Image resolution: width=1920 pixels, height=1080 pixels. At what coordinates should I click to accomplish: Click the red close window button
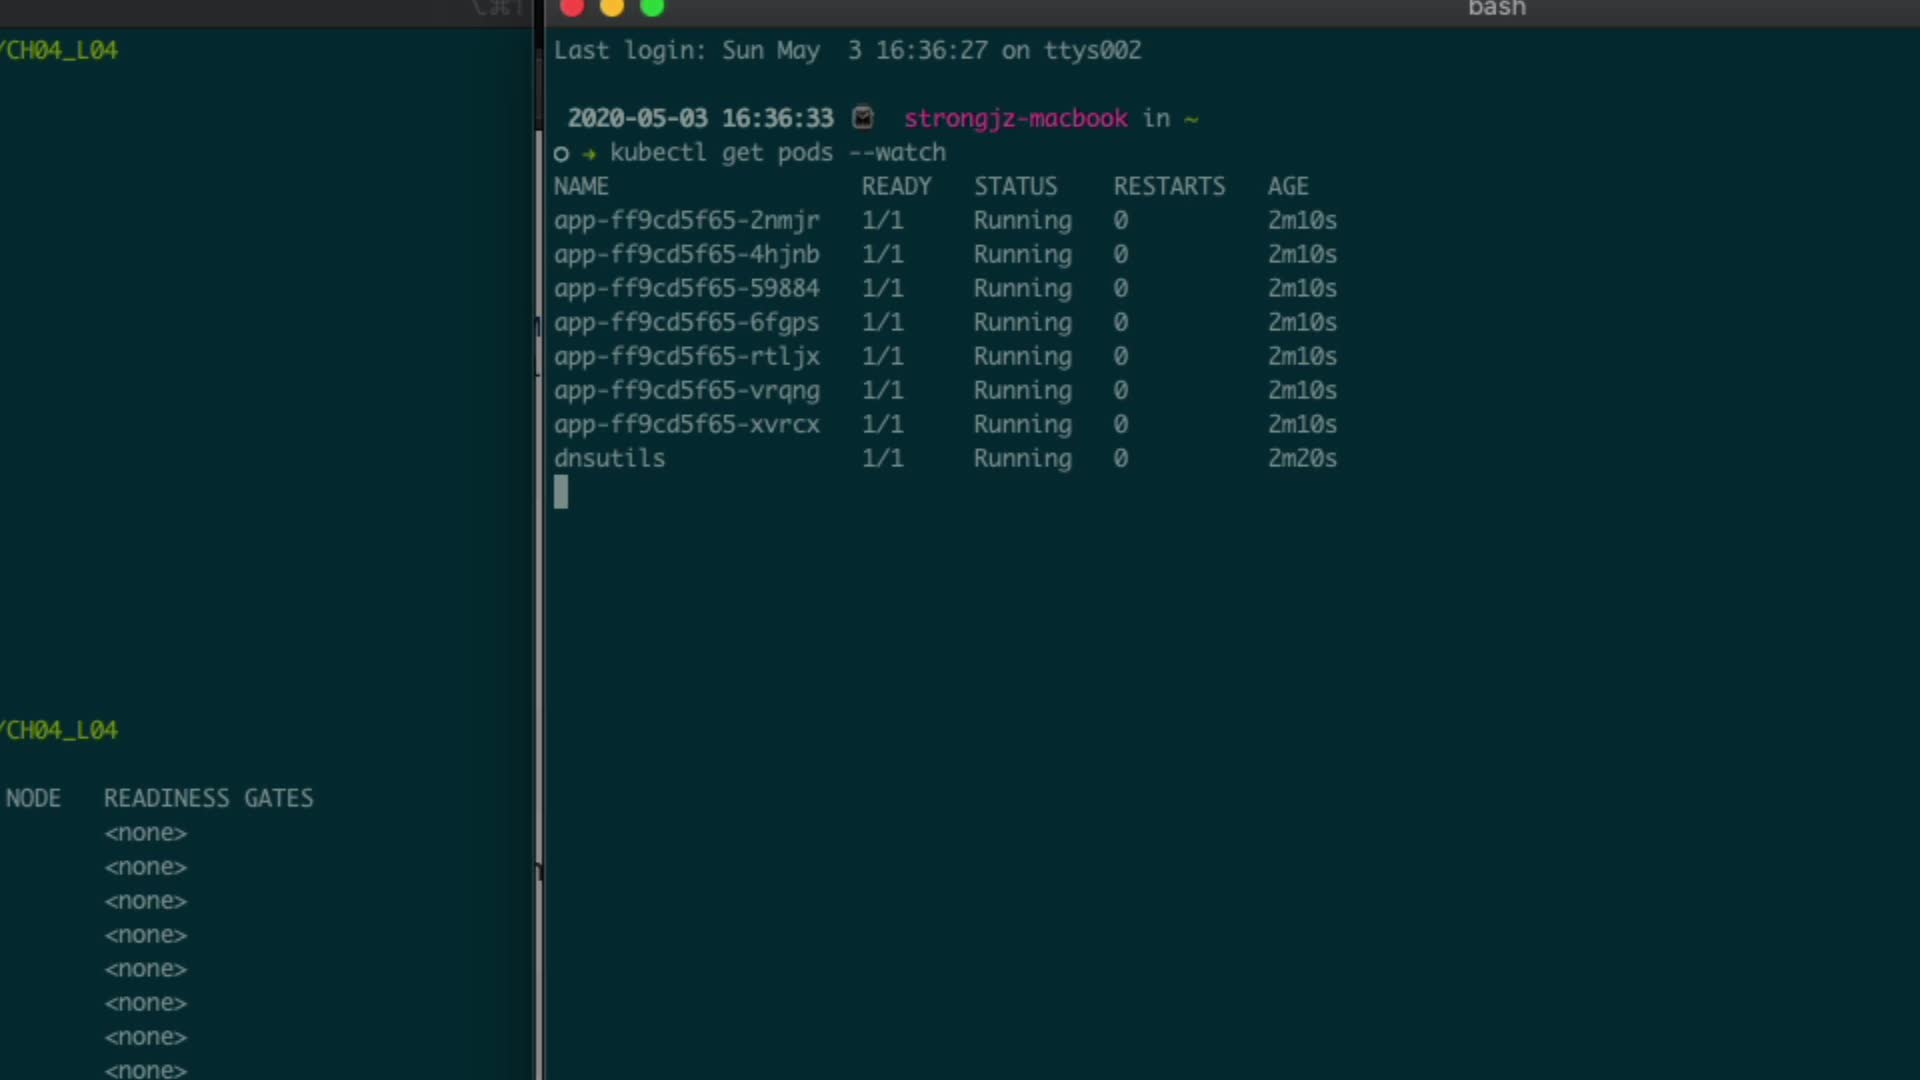[x=572, y=8]
